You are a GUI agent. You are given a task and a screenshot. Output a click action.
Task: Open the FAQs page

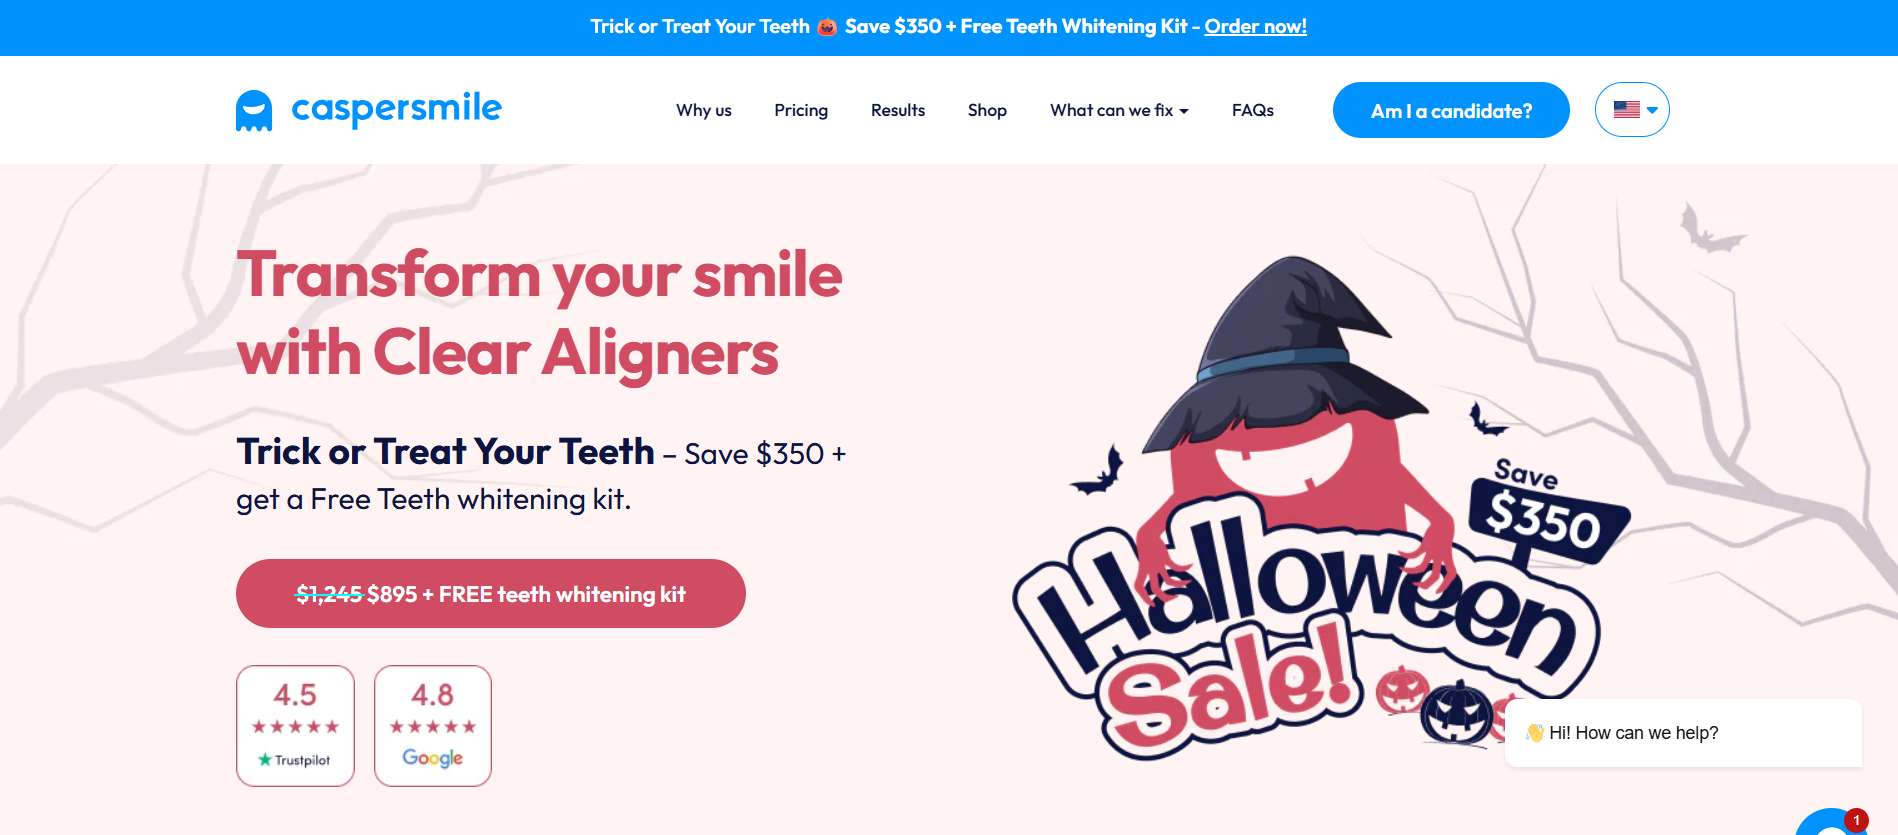(1253, 110)
